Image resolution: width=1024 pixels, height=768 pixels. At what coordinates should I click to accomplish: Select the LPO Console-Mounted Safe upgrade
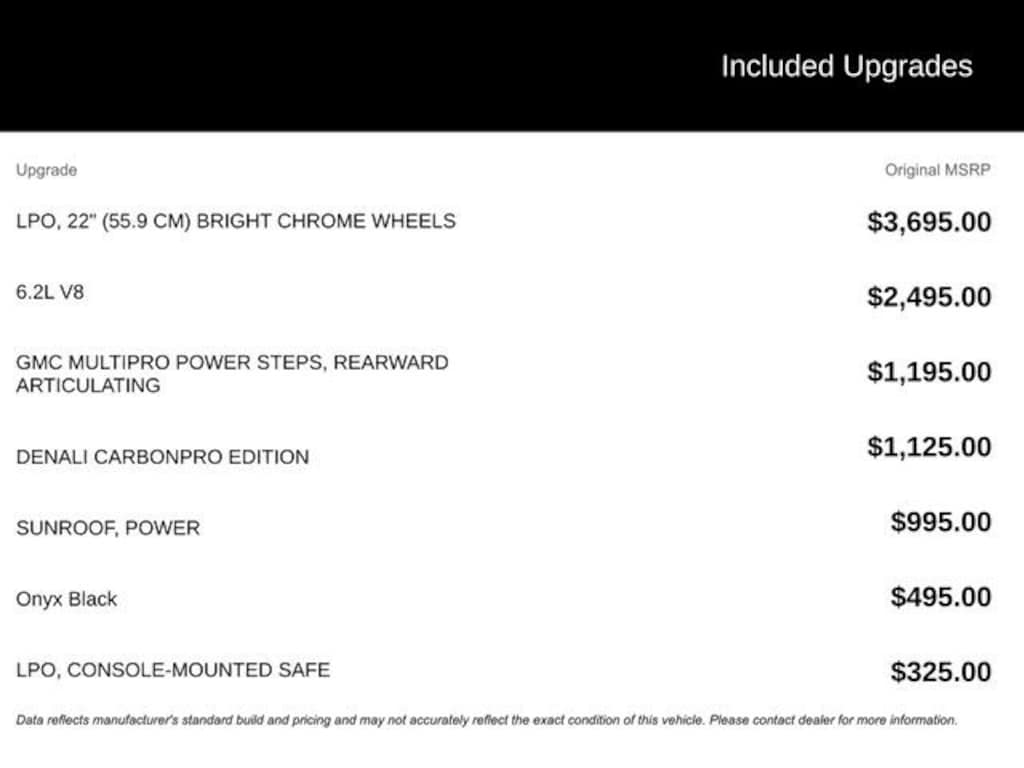coord(172,670)
